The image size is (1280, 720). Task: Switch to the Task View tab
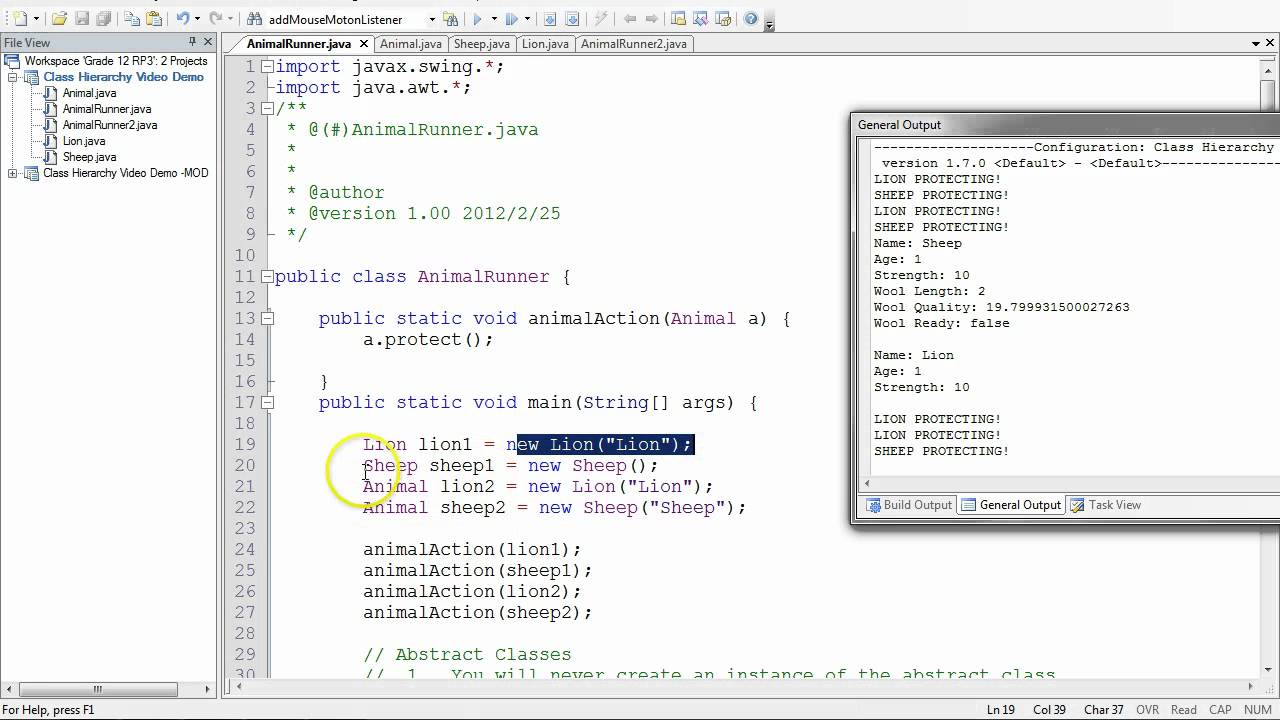click(x=1105, y=505)
